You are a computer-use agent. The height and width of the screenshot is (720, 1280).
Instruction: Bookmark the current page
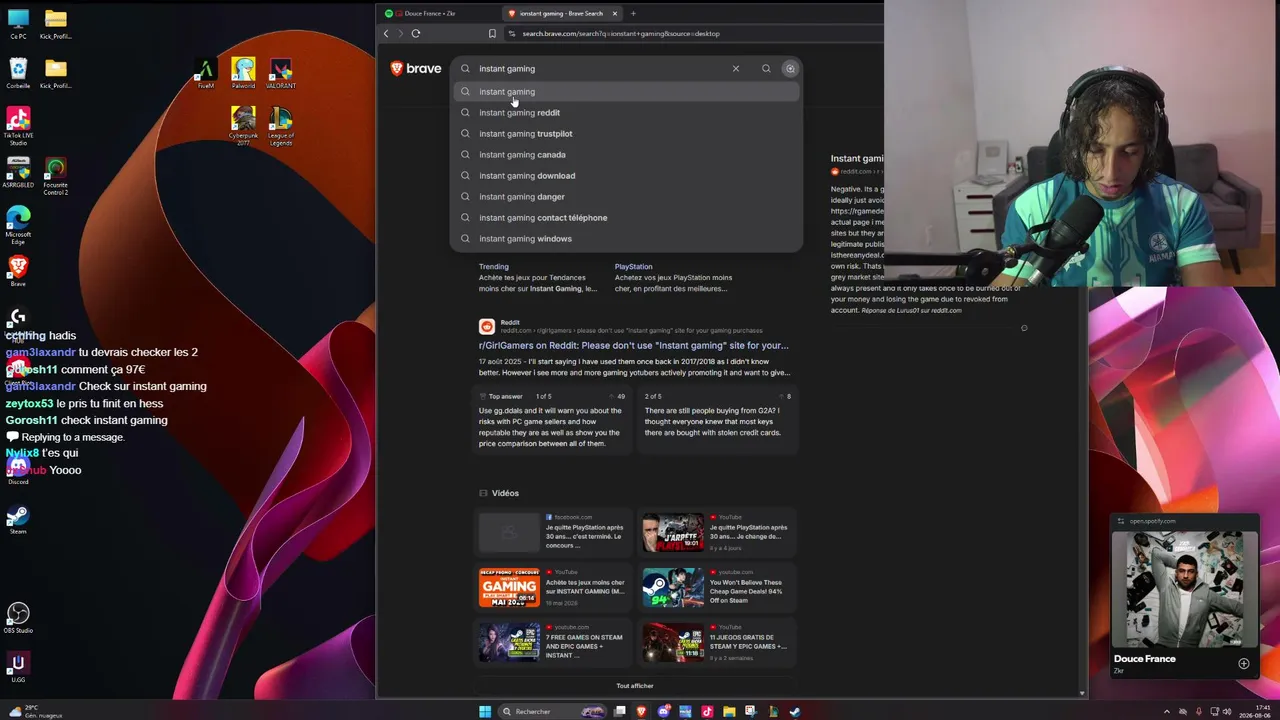492,33
